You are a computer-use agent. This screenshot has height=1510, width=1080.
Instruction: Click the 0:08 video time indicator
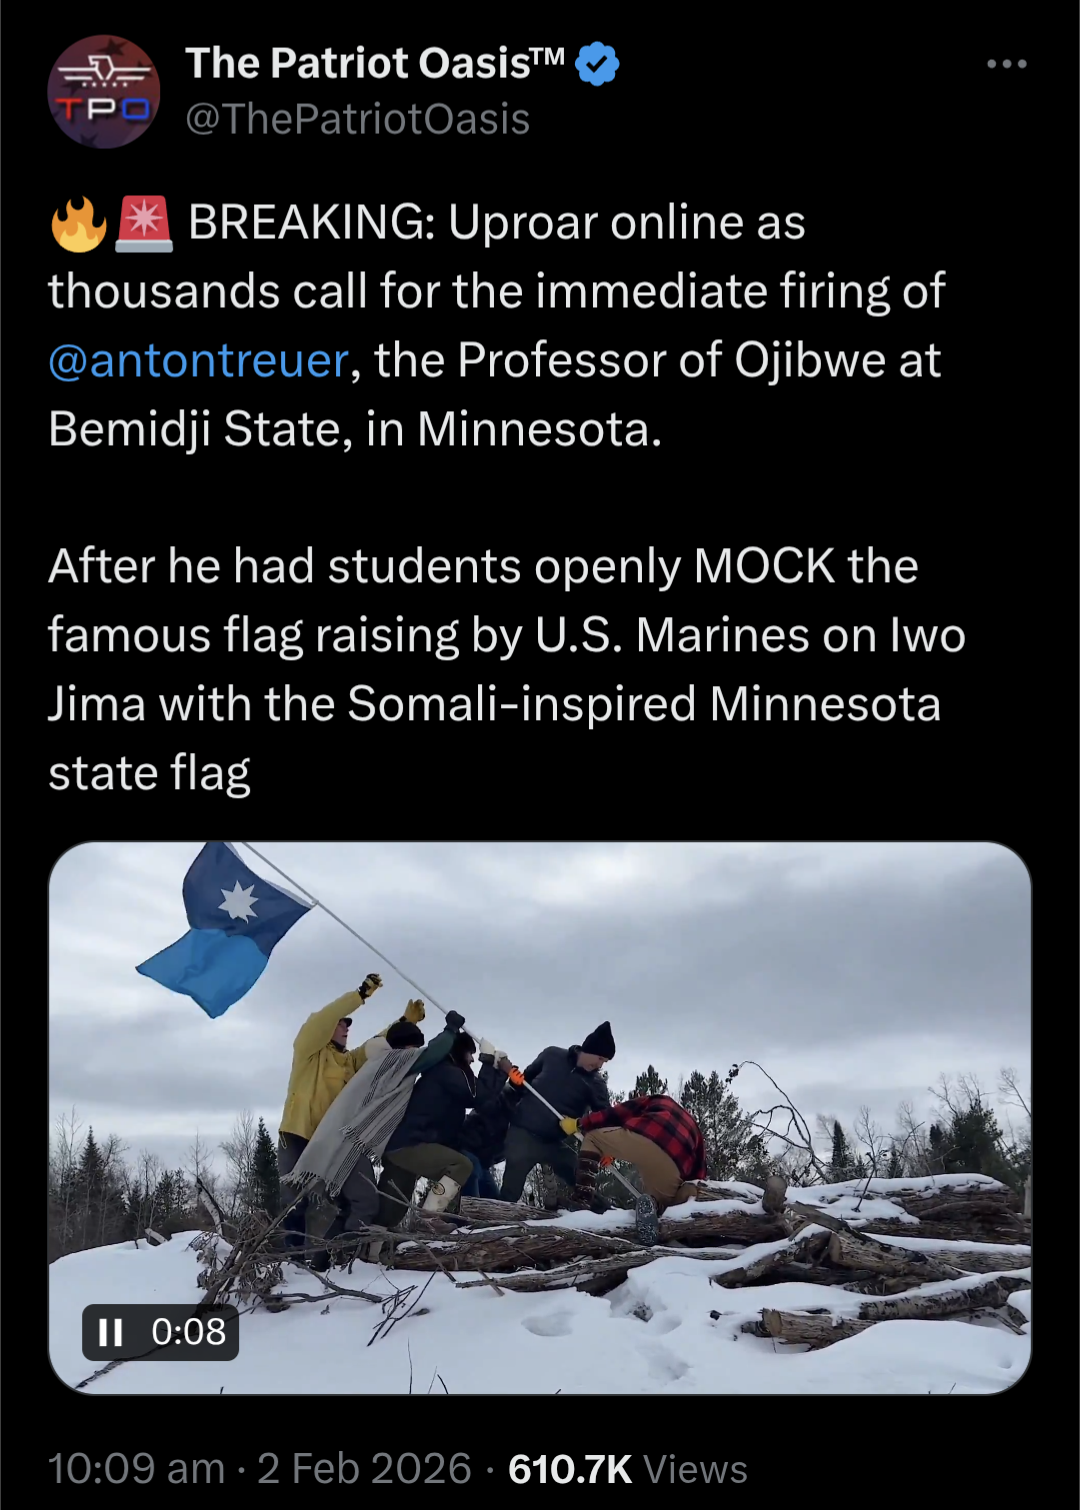pos(188,1332)
